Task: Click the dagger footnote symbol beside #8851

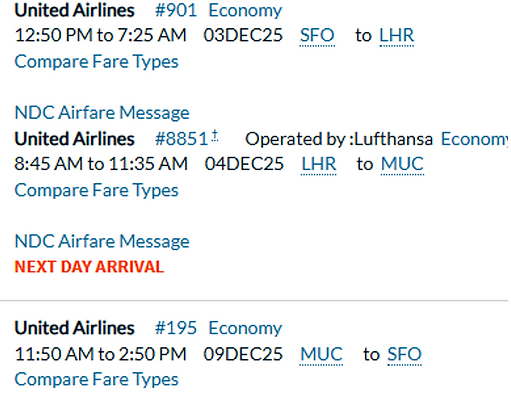Action: (x=215, y=135)
